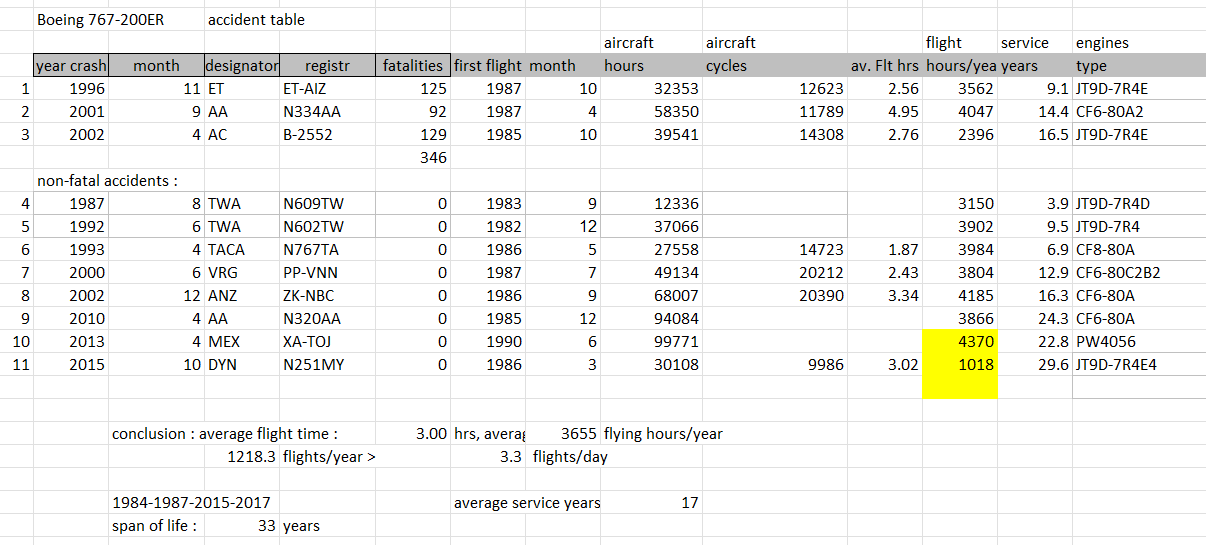The image size is (1206, 545).
Task: Click the 'fatalities' header cell
Action: [x=413, y=65]
